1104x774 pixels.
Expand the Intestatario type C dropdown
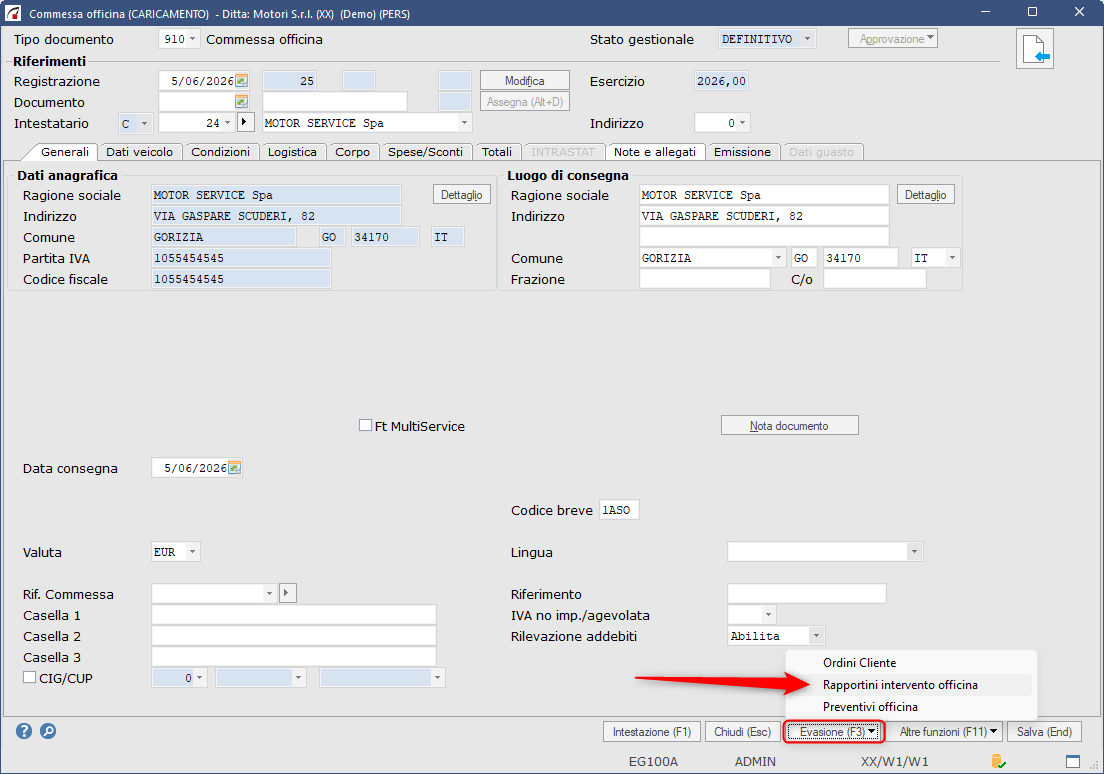click(144, 123)
